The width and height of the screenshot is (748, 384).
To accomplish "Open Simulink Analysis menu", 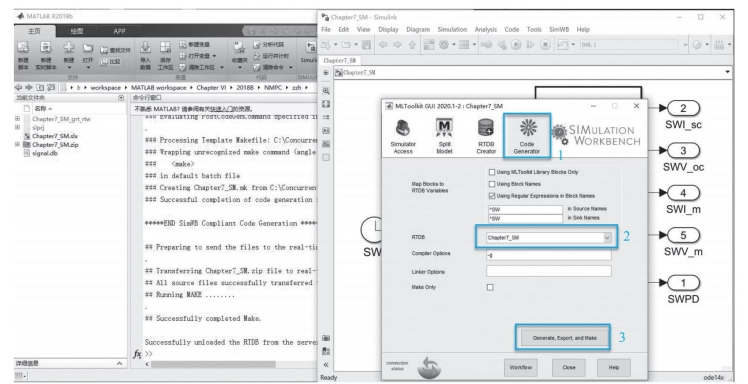I will click(486, 30).
